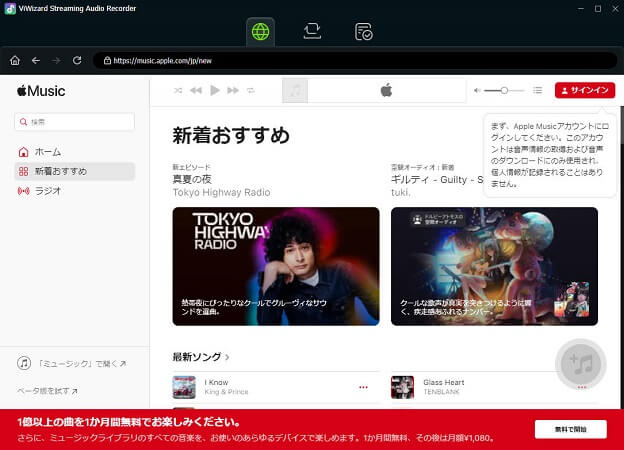
Task: Open Glass Heart cover art
Action: (402, 387)
